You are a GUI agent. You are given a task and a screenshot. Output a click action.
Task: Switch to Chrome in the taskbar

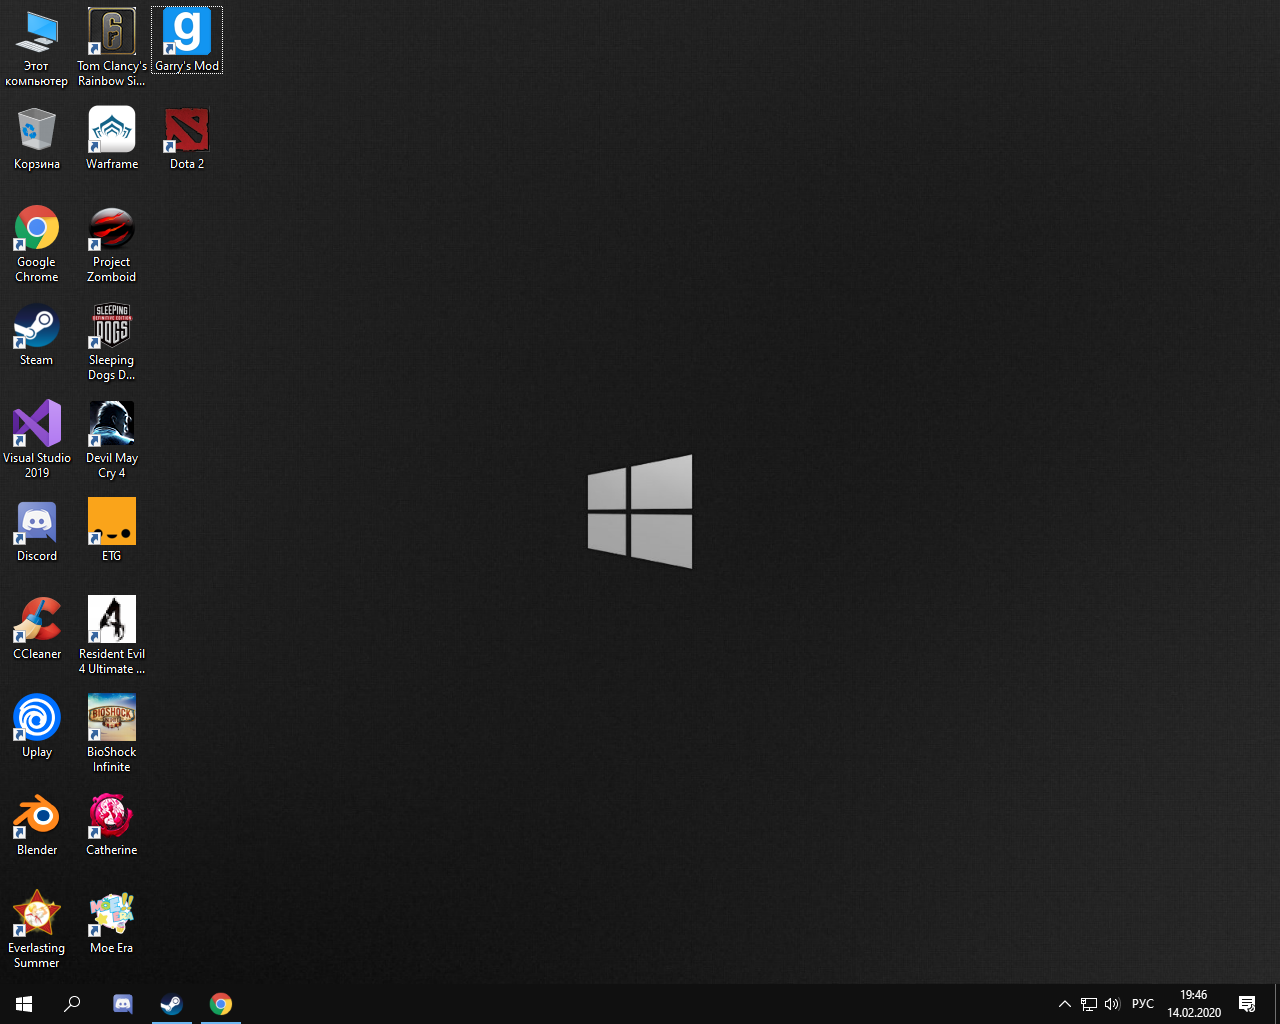pyautogui.click(x=221, y=1004)
